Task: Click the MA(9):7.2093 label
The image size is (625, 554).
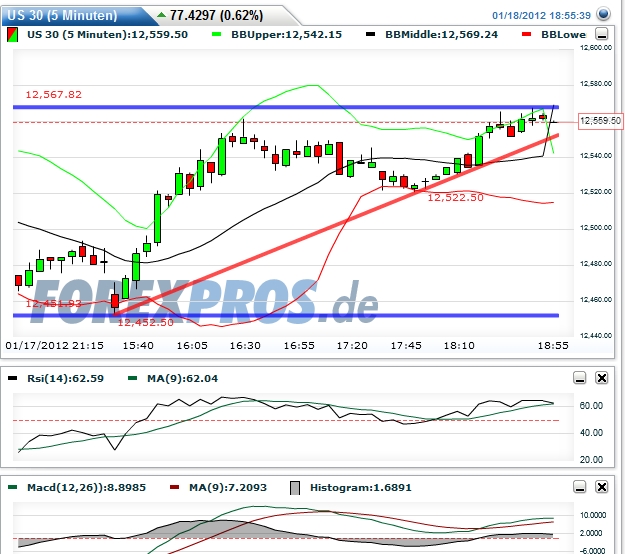Action: coord(228,487)
